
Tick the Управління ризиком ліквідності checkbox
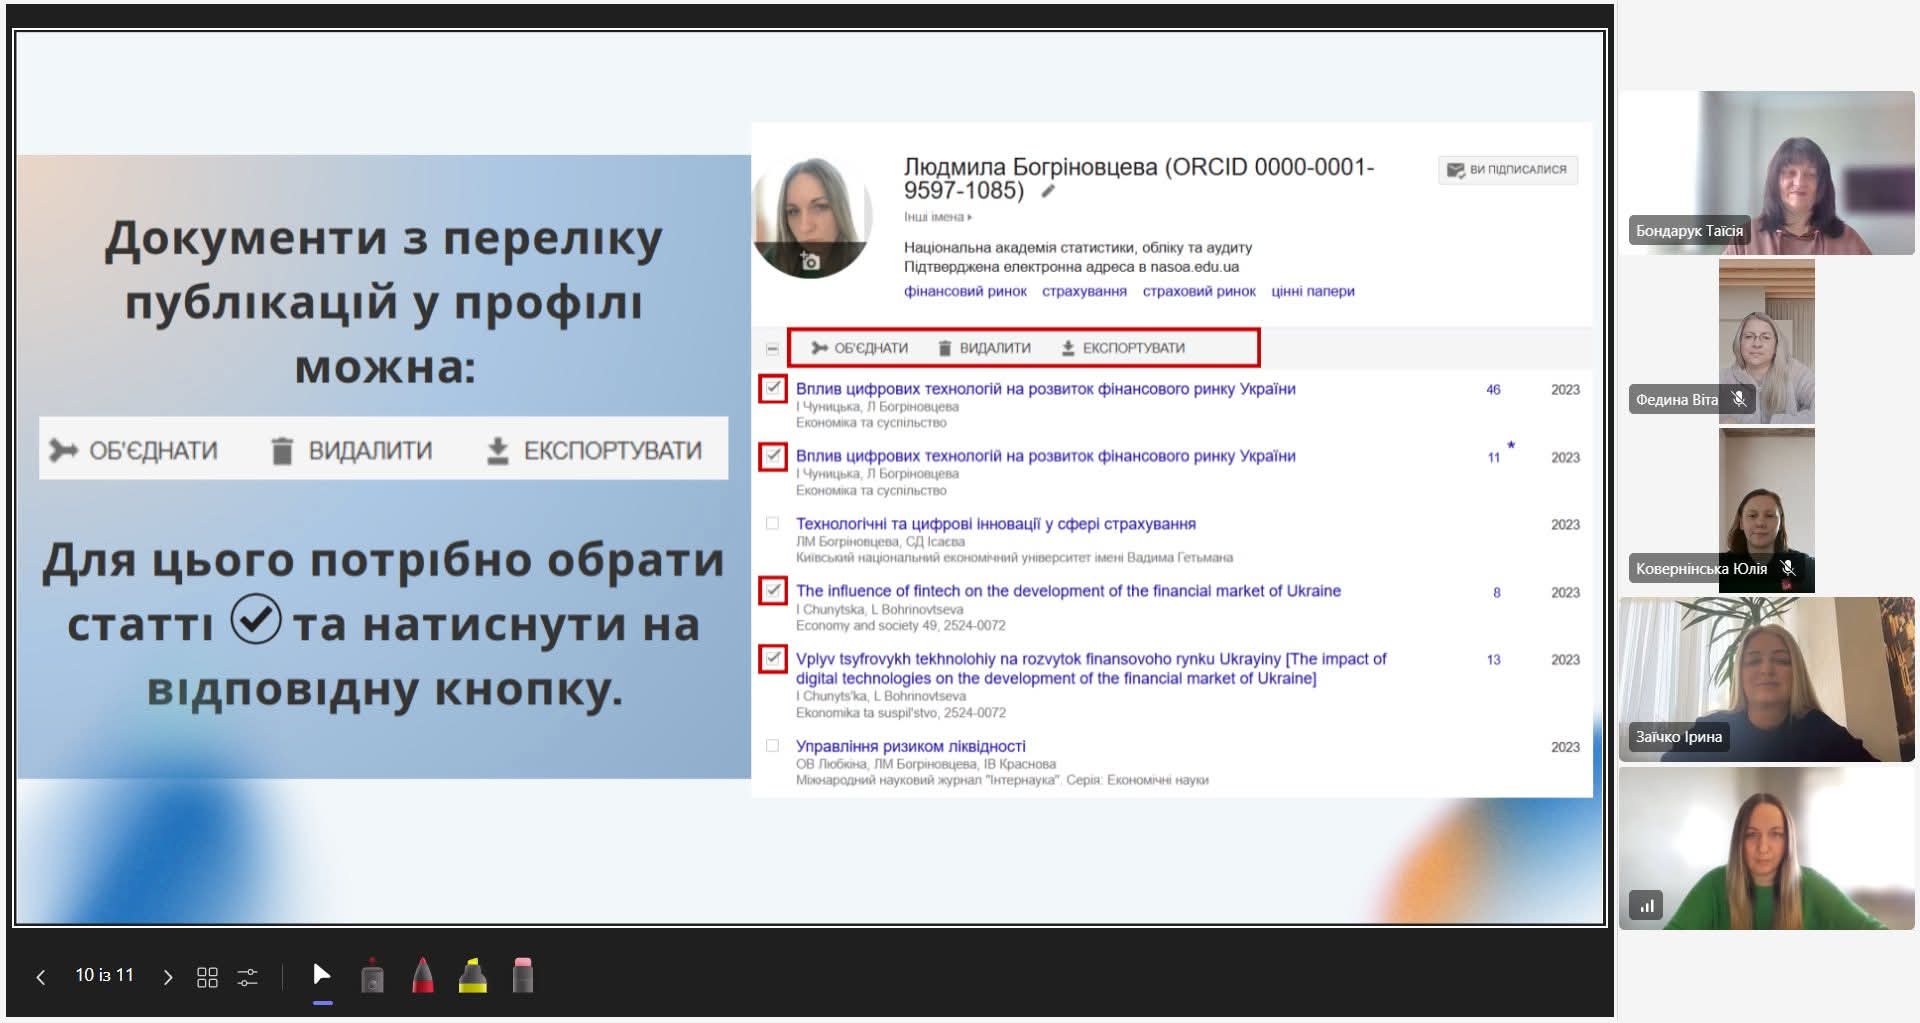[772, 746]
